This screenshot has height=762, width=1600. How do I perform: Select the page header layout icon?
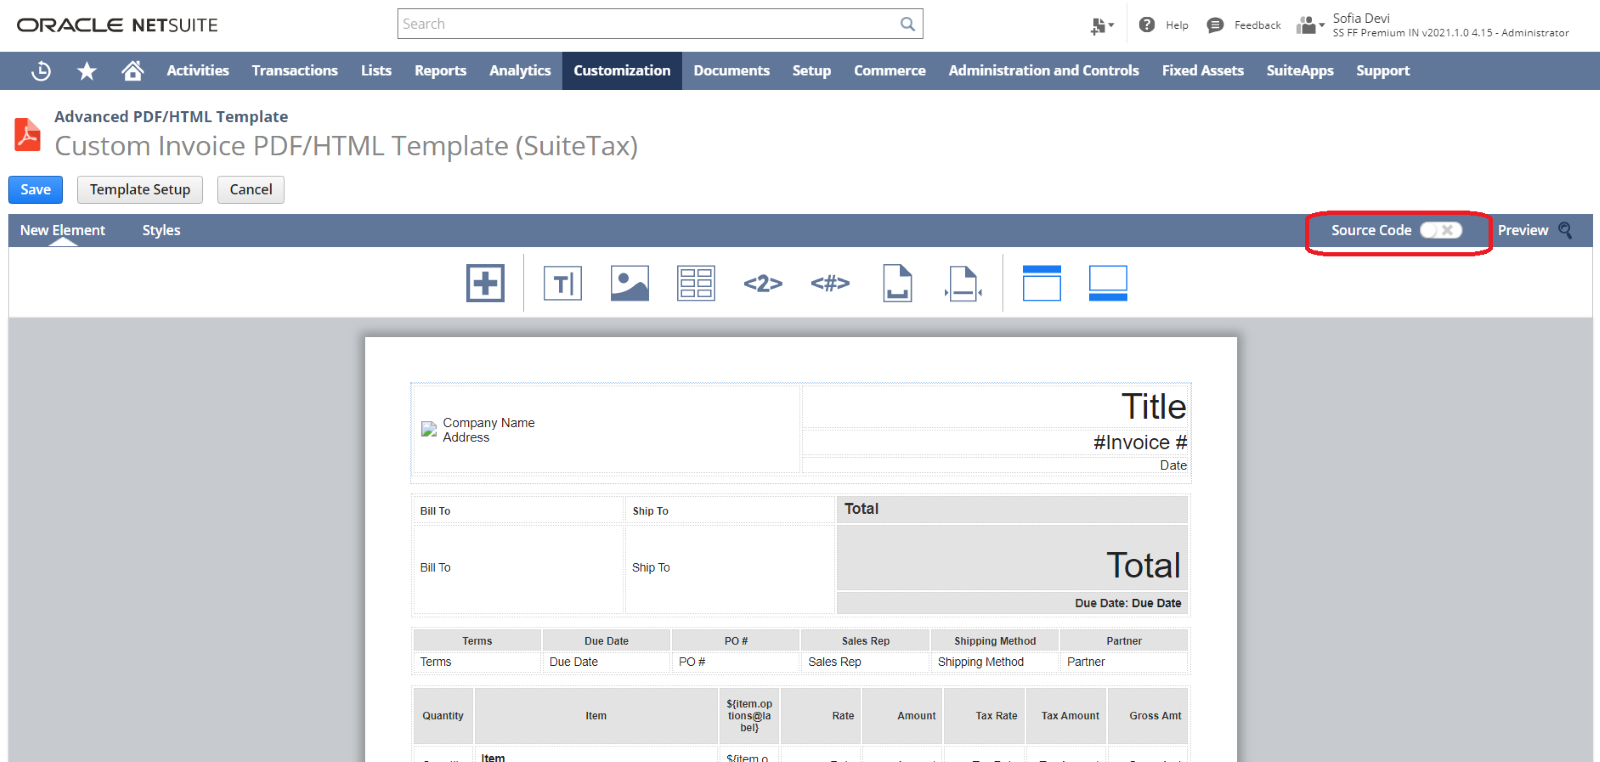1041,283
